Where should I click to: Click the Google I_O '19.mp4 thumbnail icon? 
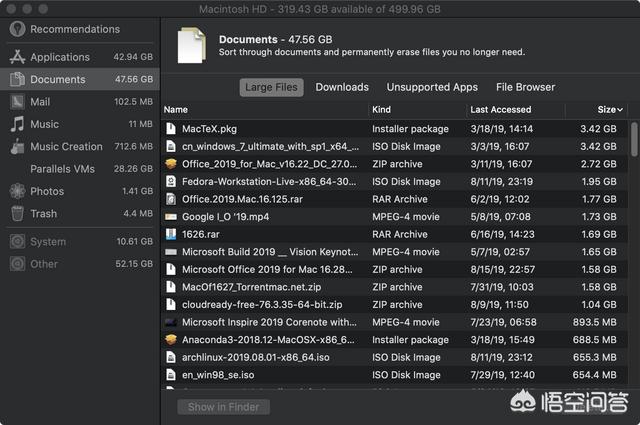click(x=171, y=217)
